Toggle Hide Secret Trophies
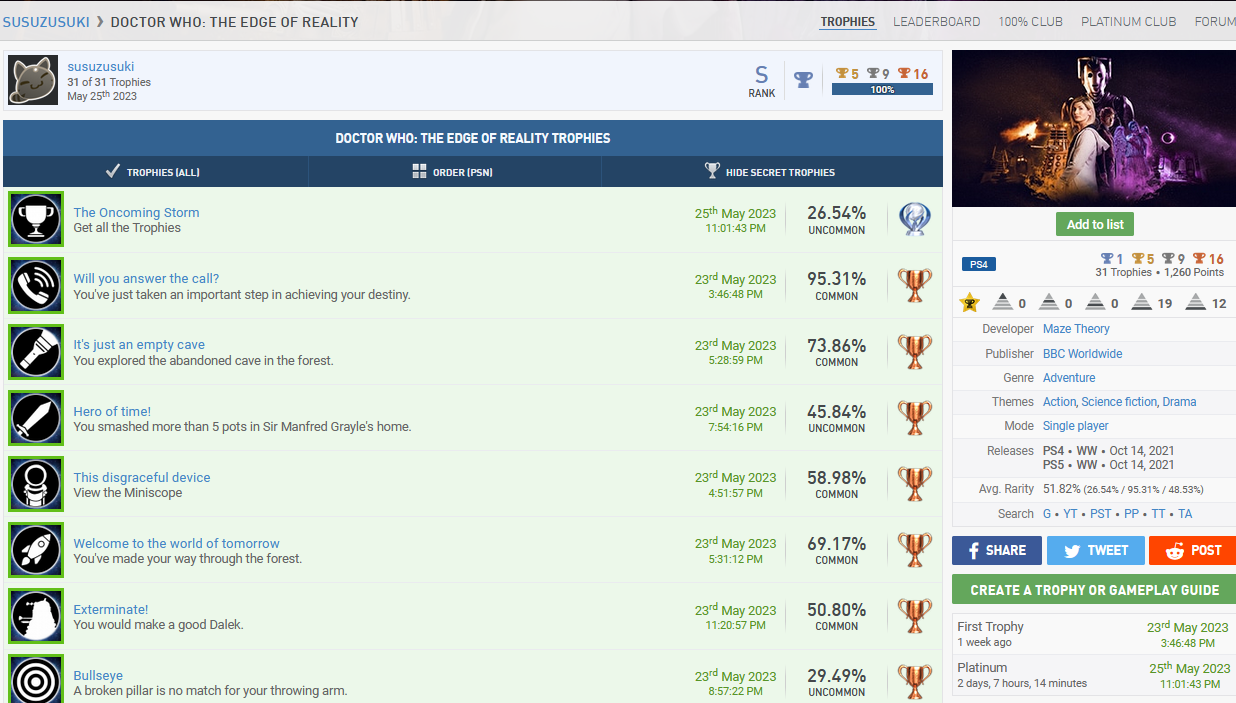Image resolution: width=1236 pixels, height=703 pixels. point(770,172)
